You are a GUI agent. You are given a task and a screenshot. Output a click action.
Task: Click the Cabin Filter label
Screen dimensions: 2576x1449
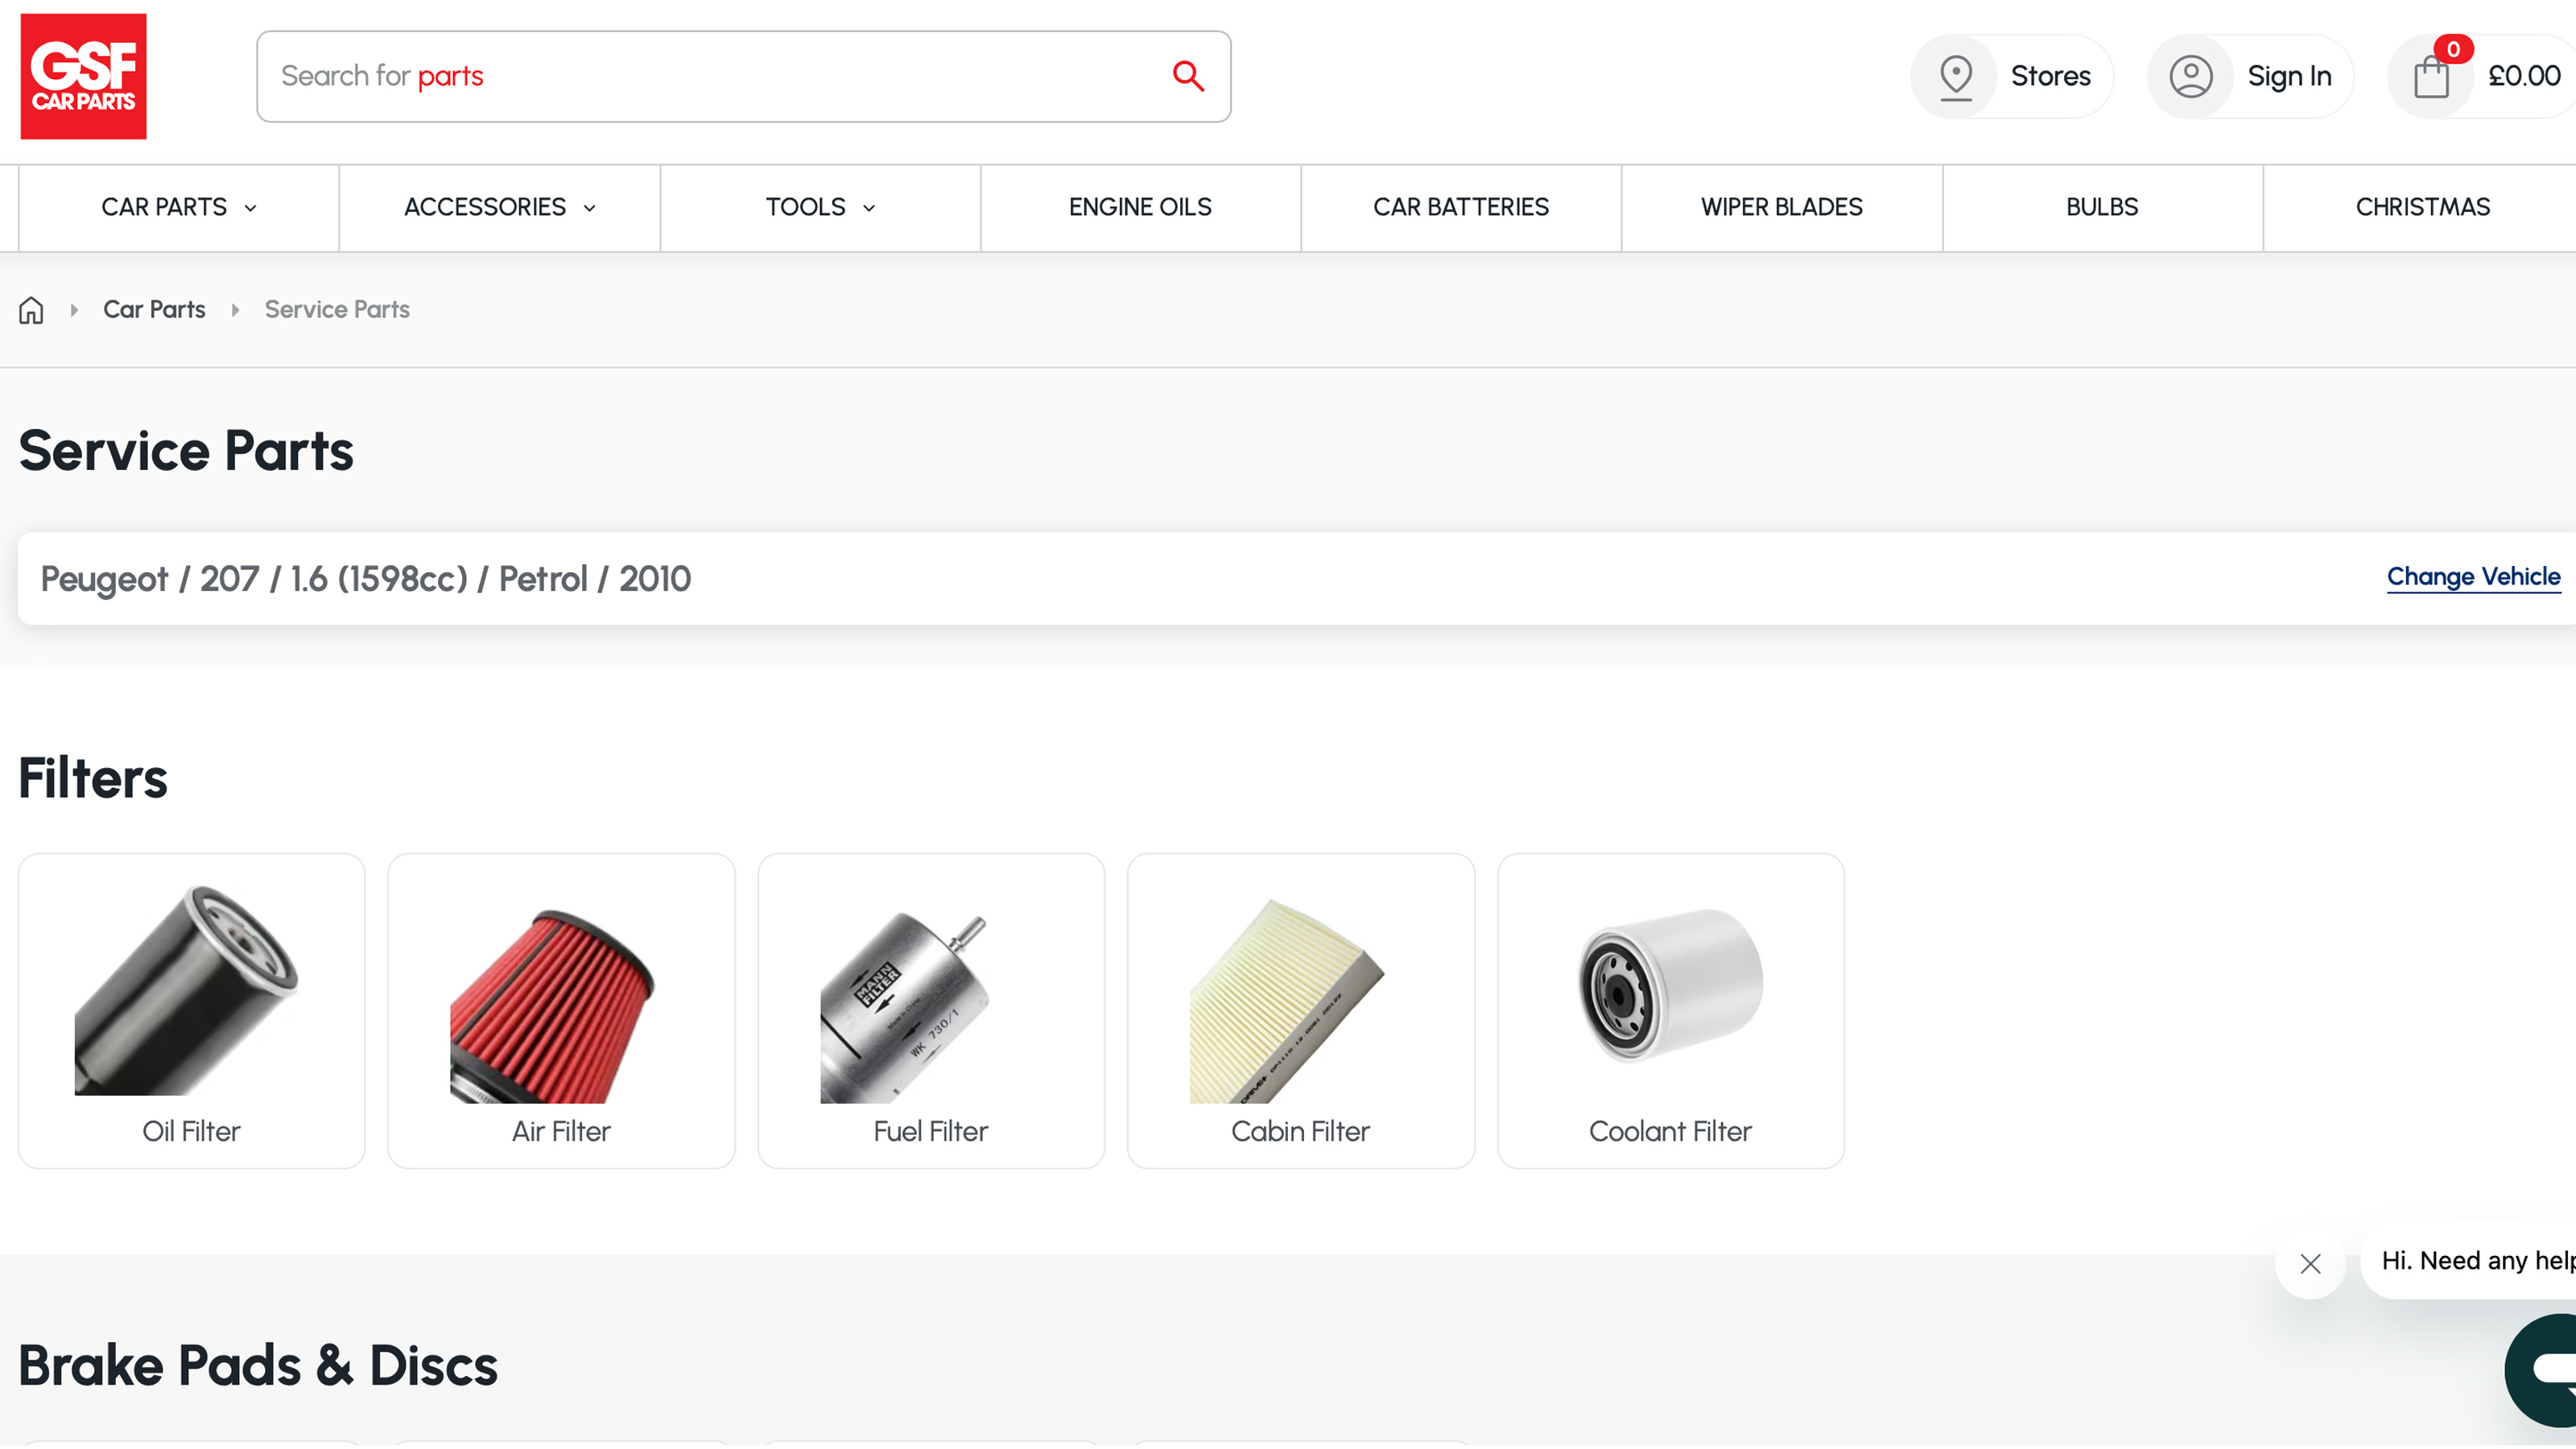point(1300,1131)
